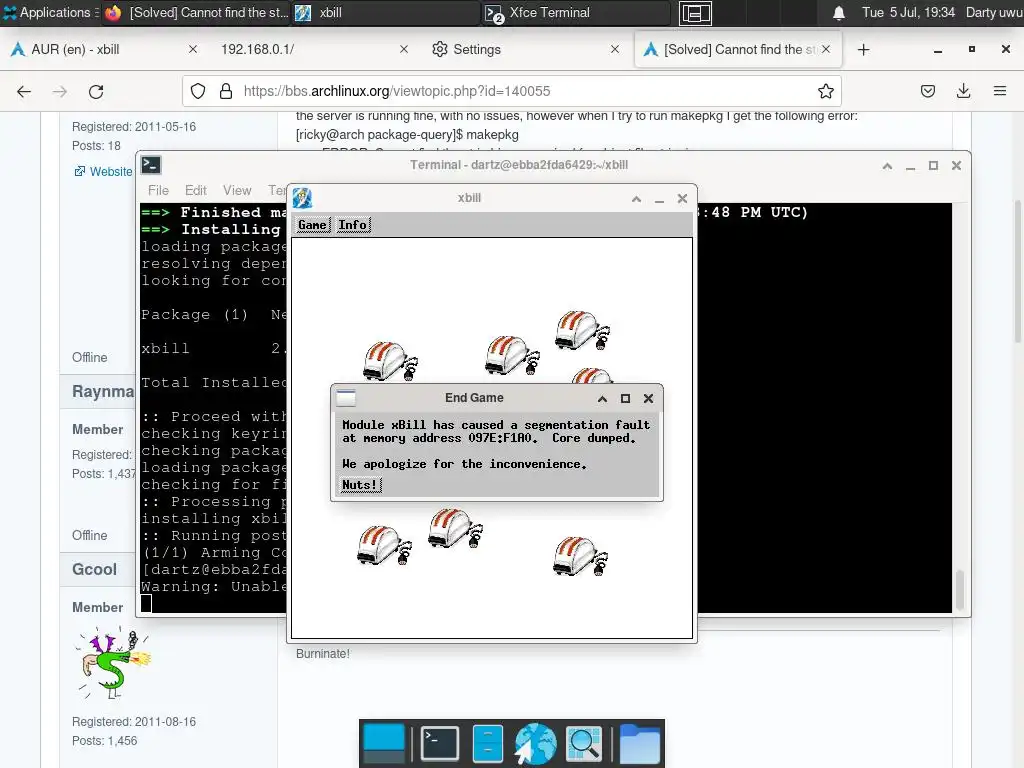The height and width of the screenshot is (768, 1024).
Task: Switch to xbill task in top panel
Action: coord(385,12)
